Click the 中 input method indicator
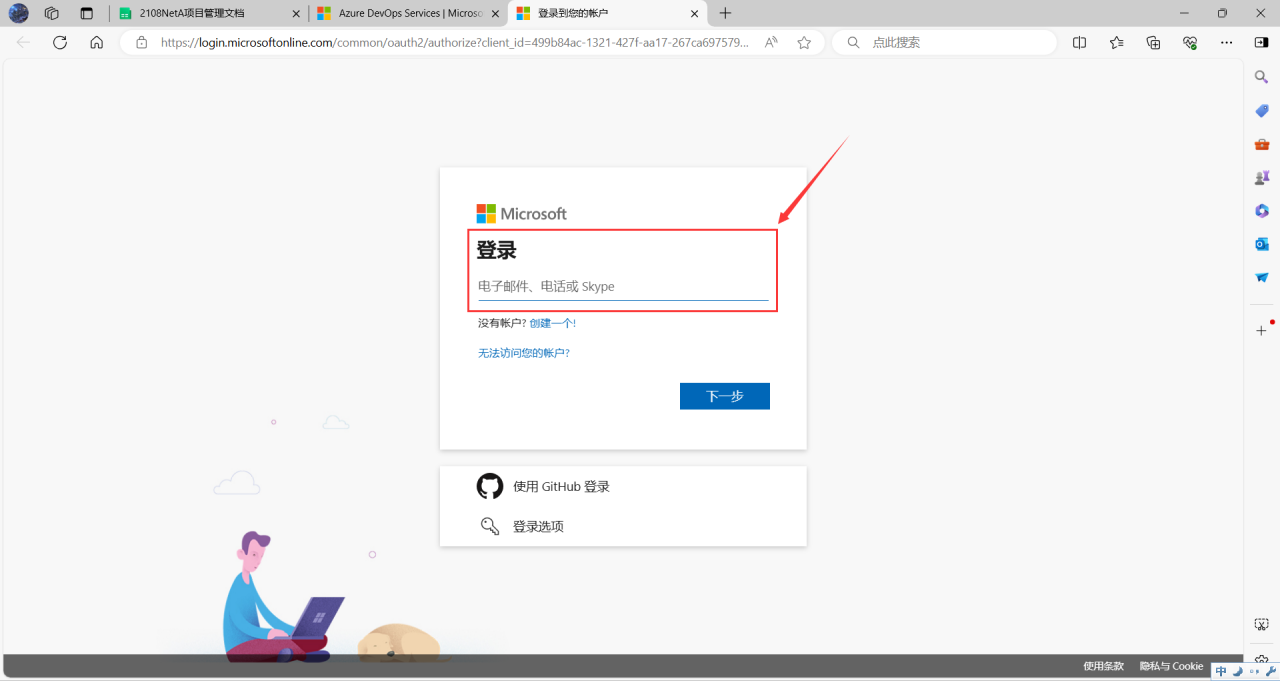 (1221, 672)
